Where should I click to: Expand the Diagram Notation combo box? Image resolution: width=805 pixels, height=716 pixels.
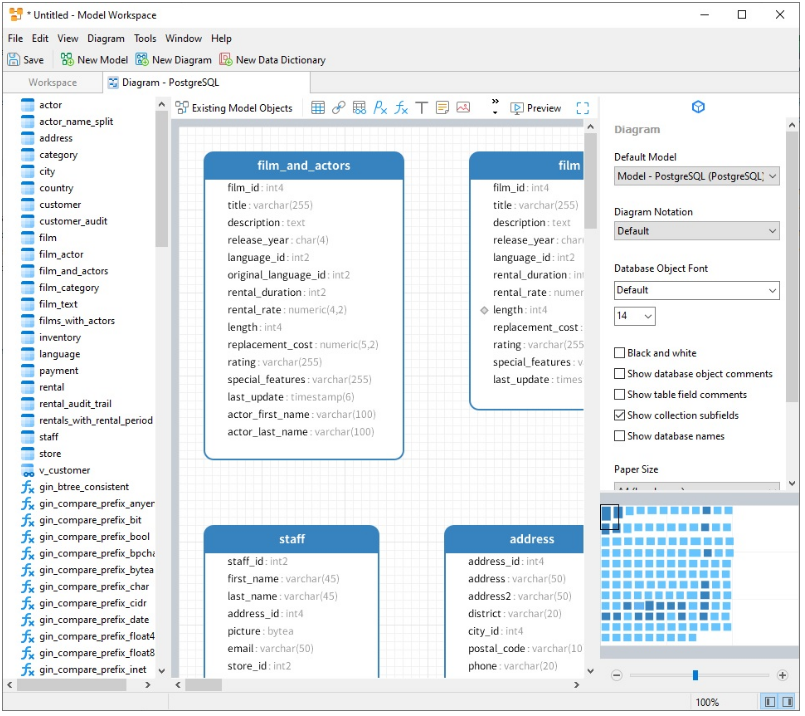click(x=696, y=231)
